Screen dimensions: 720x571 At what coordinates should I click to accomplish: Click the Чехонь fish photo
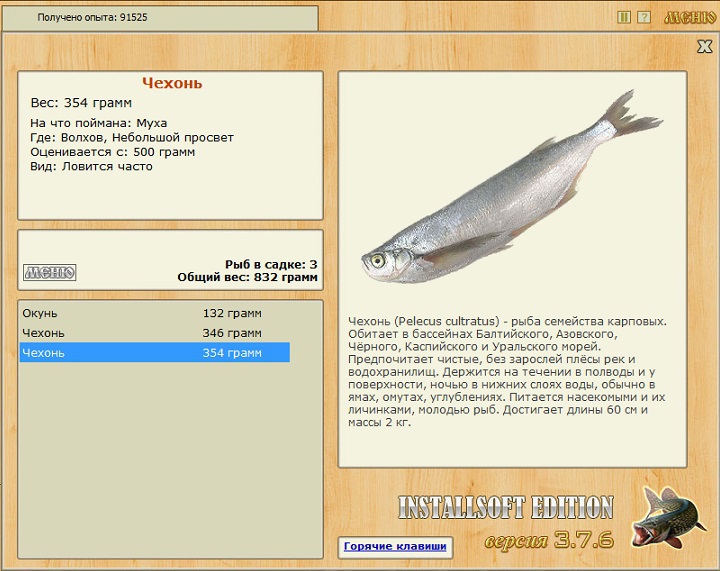(x=512, y=188)
